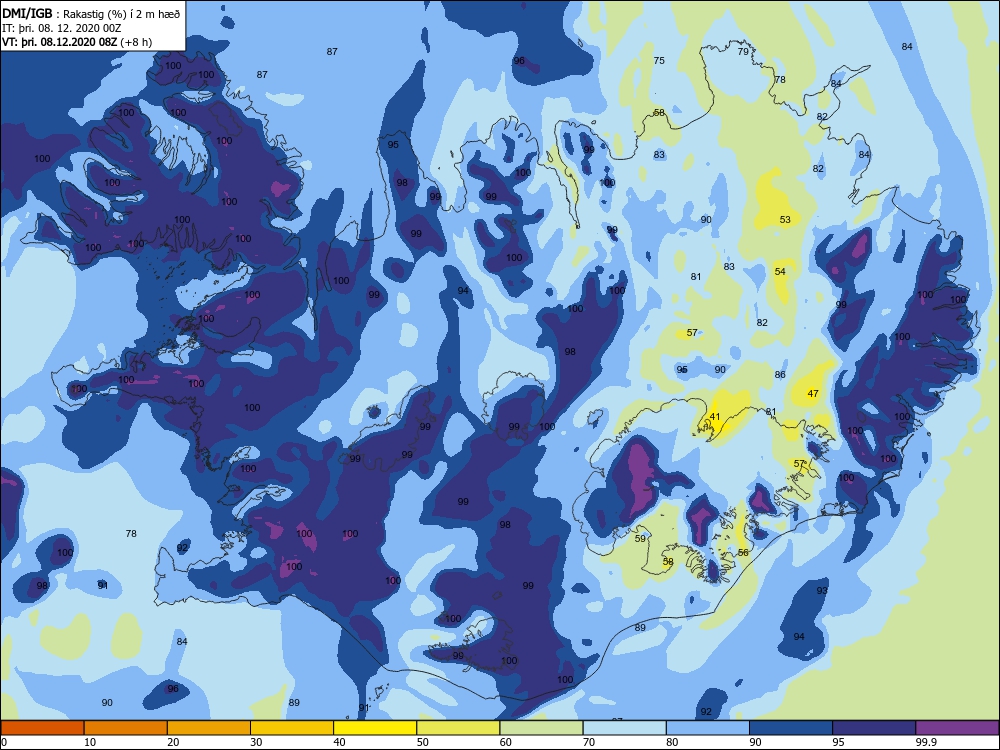
Task: Click the dark orange 0–10 legend swatch
Action: [x=42, y=728]
